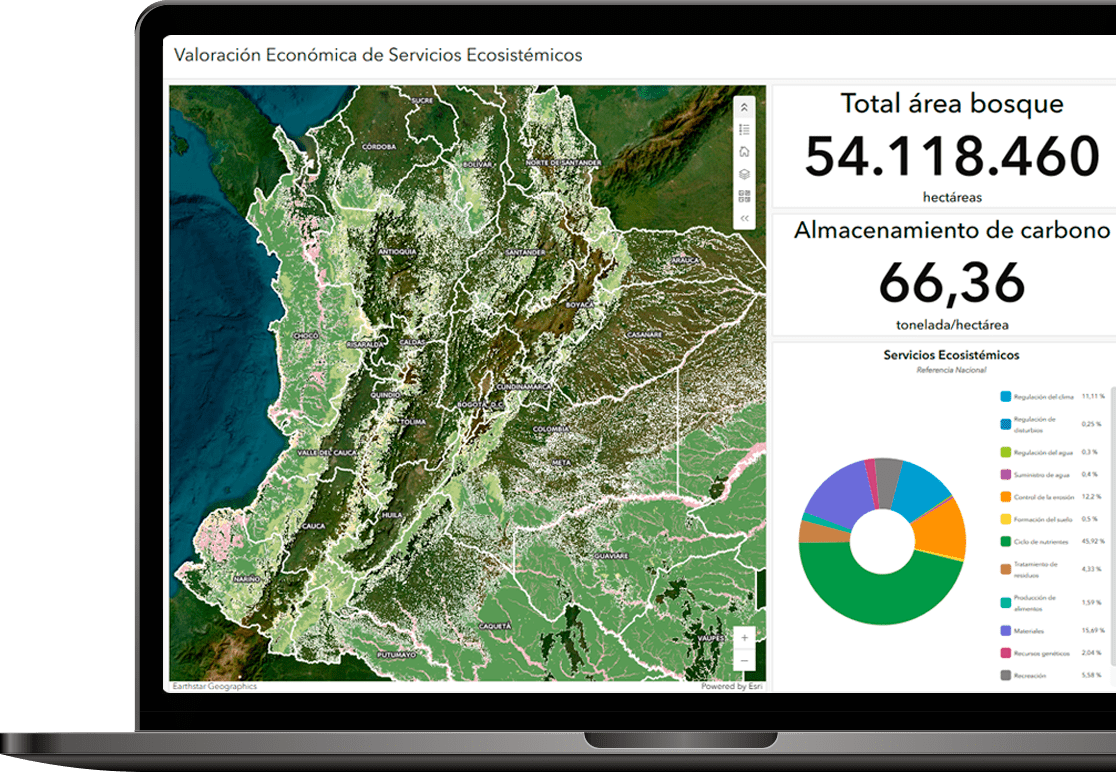Select the orange erosion donut slice

(x=938, y=529)
